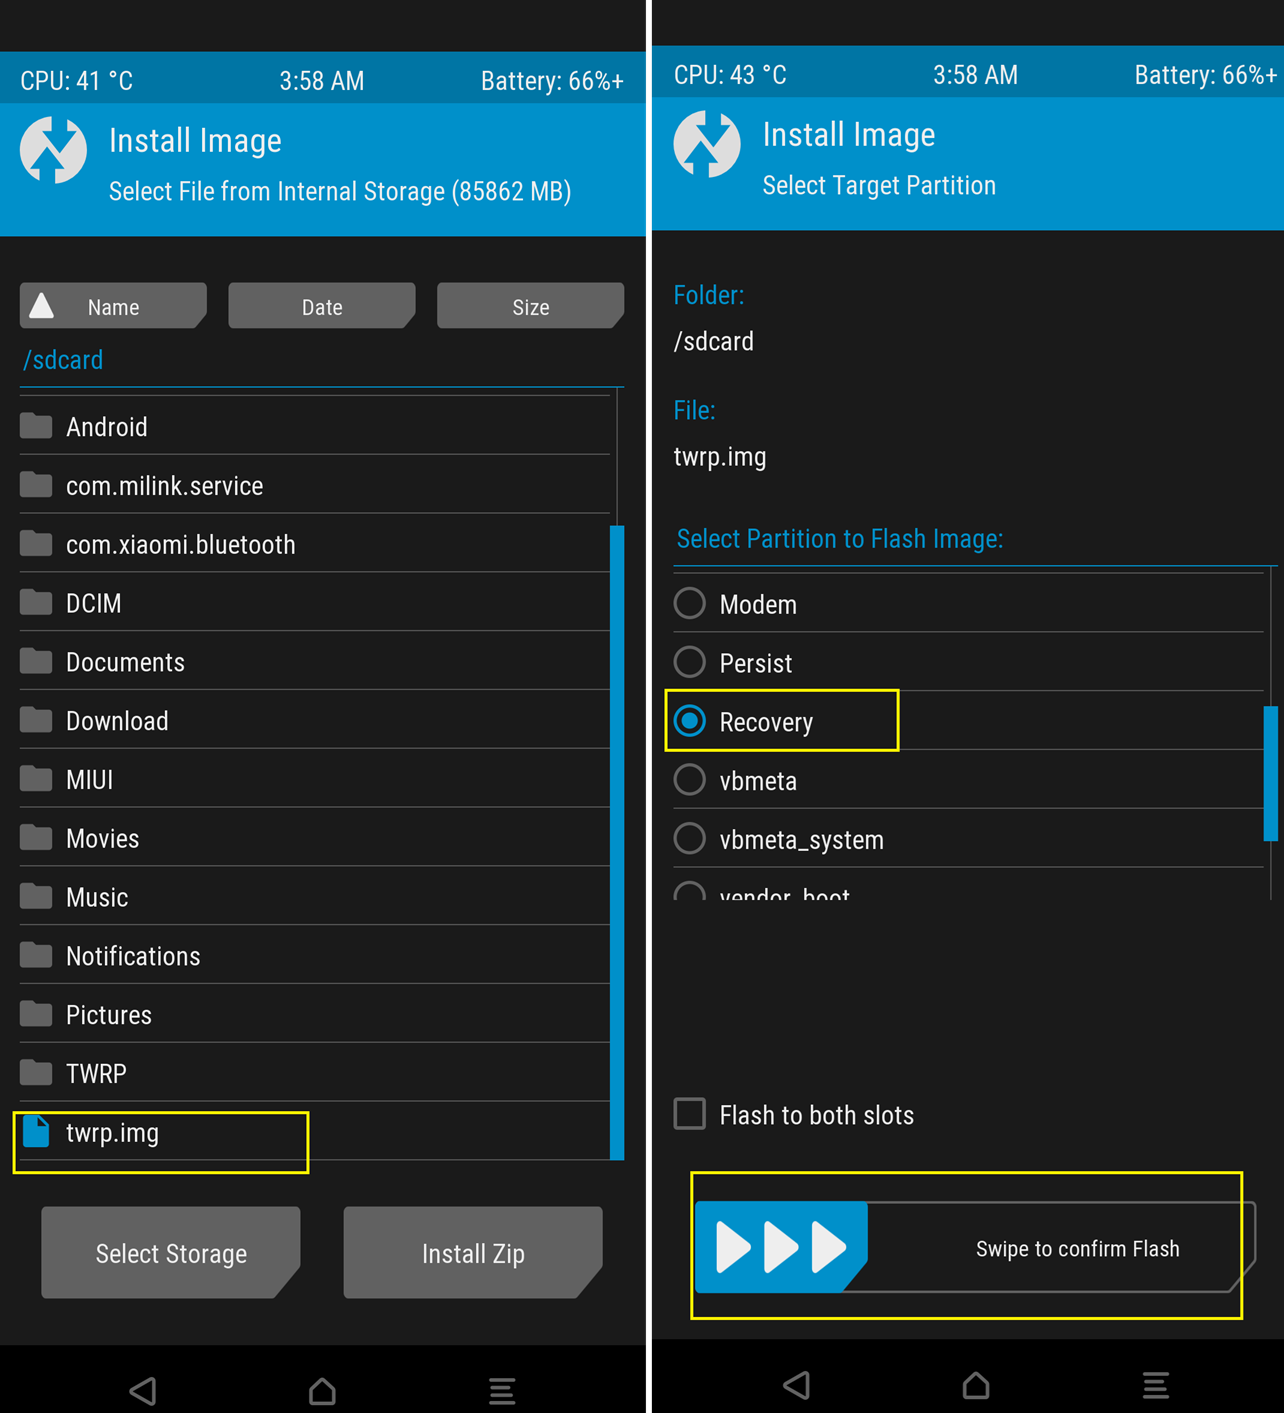Tap the back navigation icon on left screen
Screen dimensions: 1284x1413
coord(143,1390)
